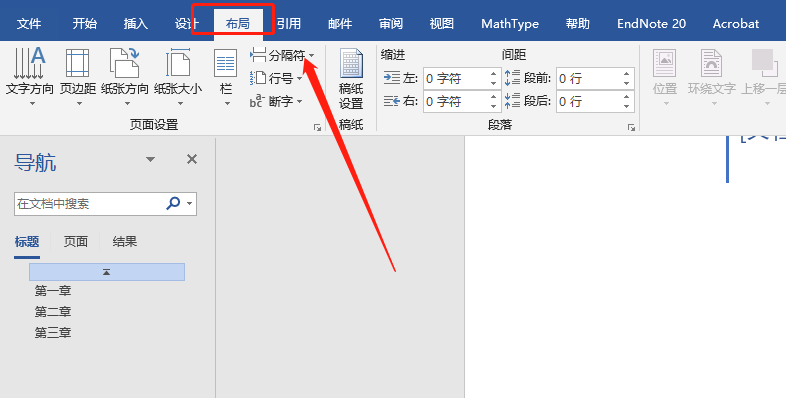Viewport: 786px width, 398px height.
Task: Increase the left indent value
Action: pyautogui.click(x=494, y=74)
